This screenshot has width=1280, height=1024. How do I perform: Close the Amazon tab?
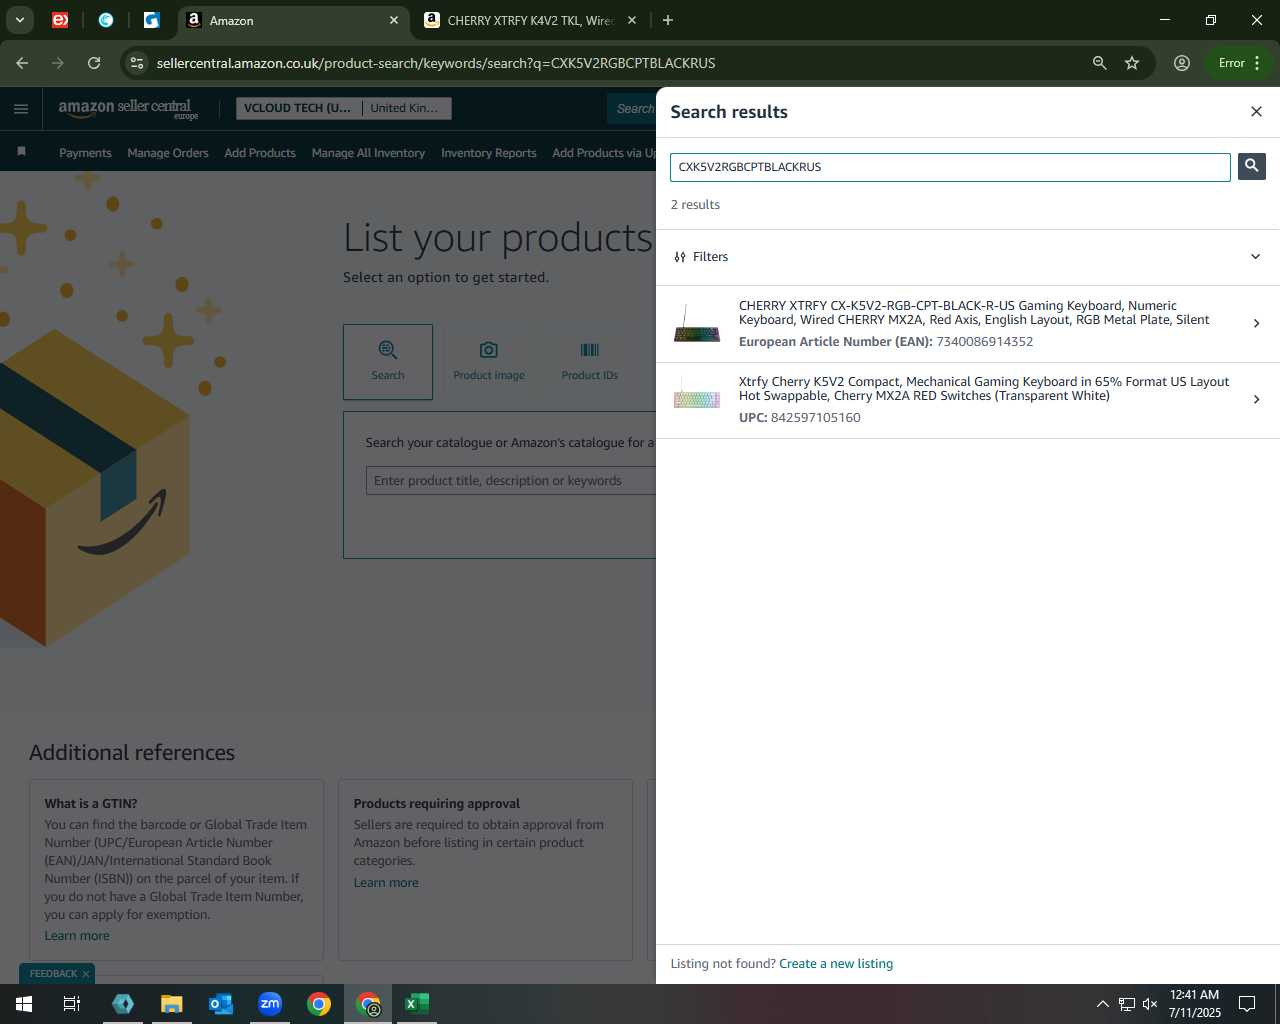click(394, 20)
